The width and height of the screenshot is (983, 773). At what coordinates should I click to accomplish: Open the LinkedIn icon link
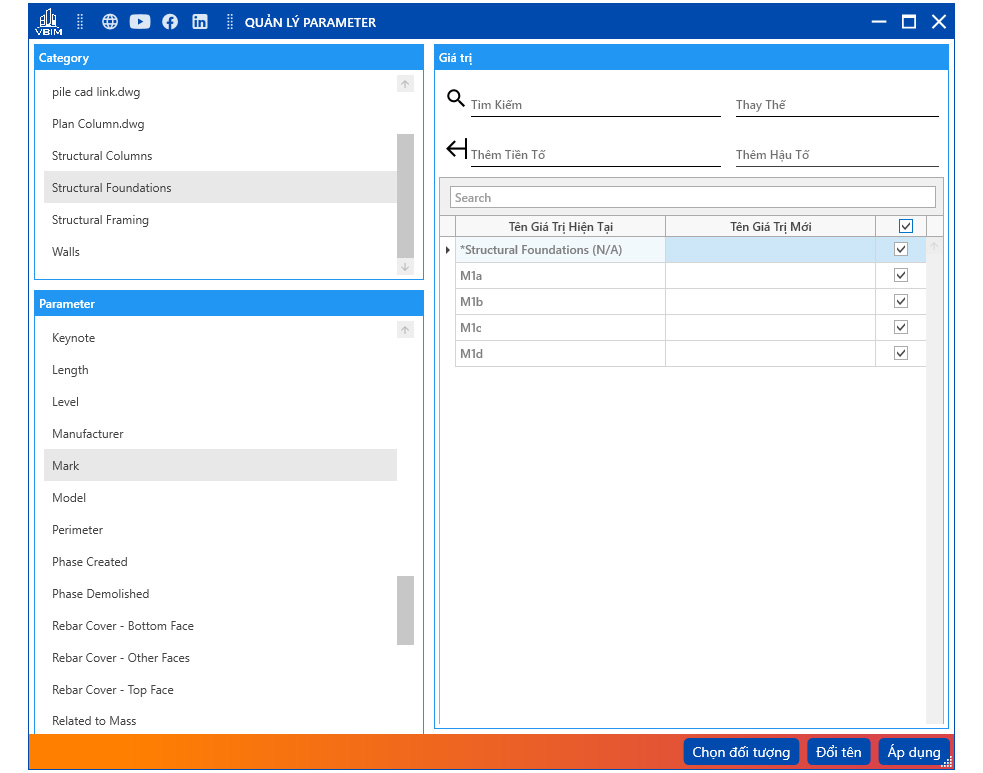click(200, 22)
